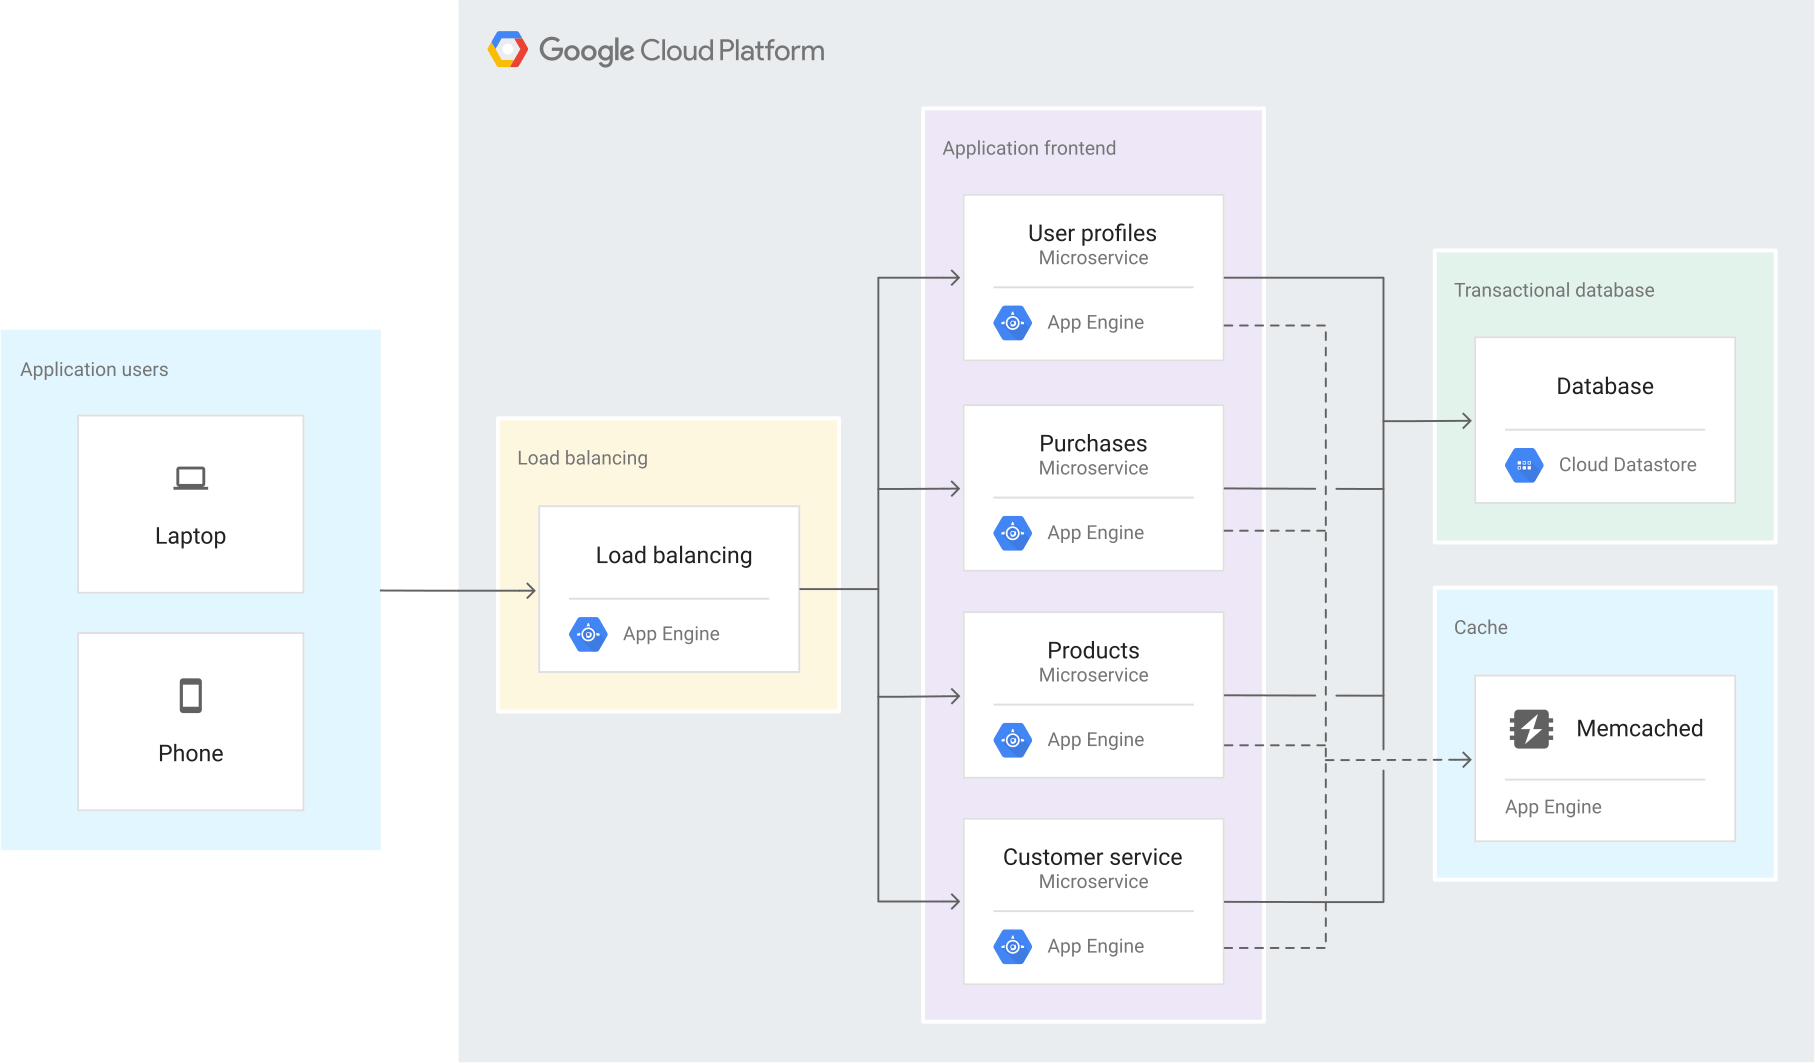
Task: Click the App Engine icon in Products
Action: pos(1013,740)
